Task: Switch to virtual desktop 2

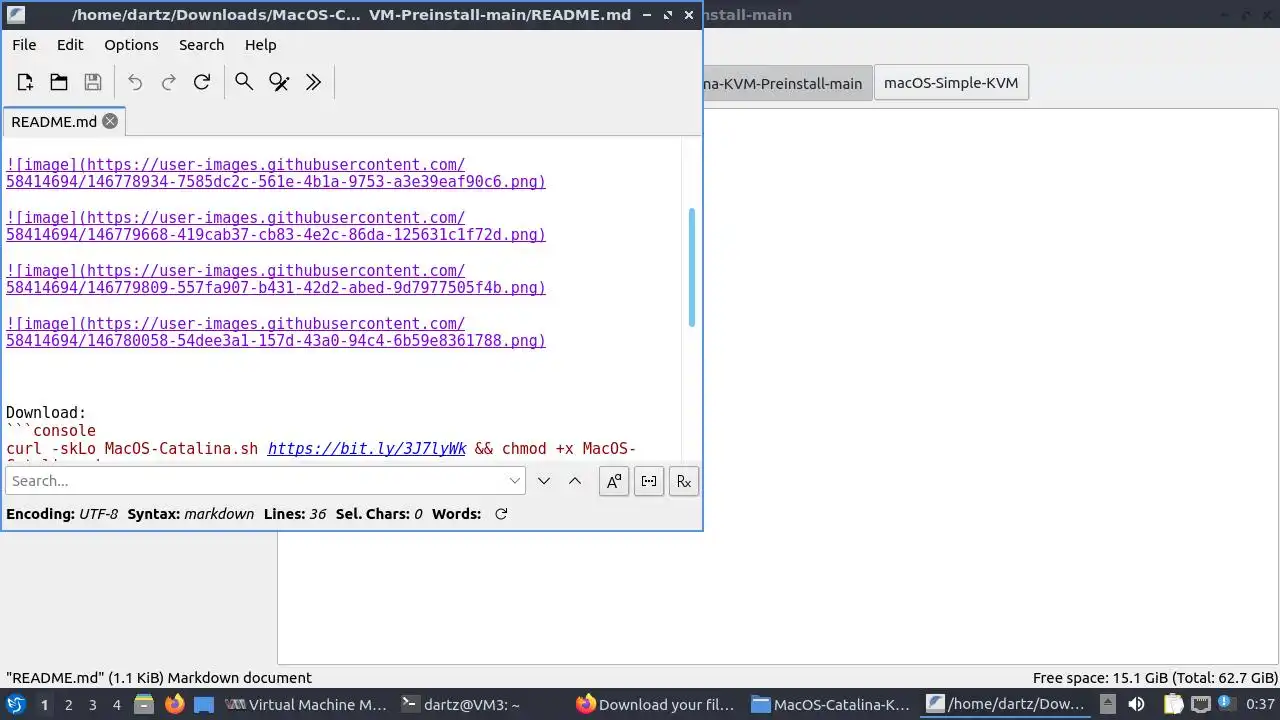Action: [68, 705]
